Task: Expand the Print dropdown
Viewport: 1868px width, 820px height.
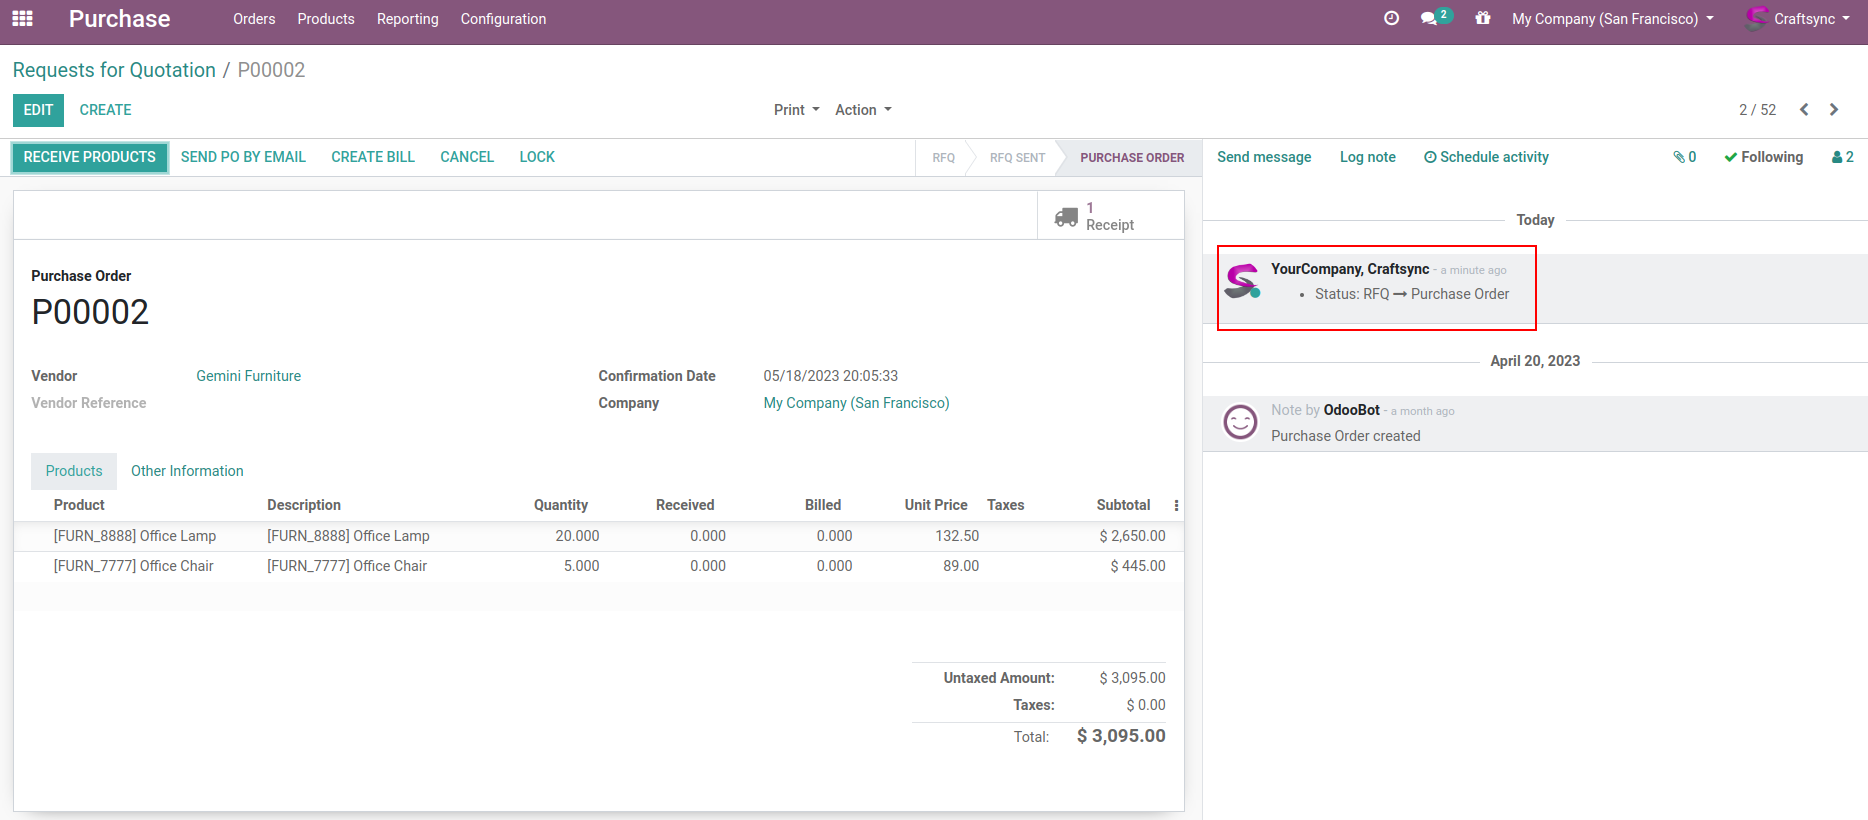Action: point(796,110)
